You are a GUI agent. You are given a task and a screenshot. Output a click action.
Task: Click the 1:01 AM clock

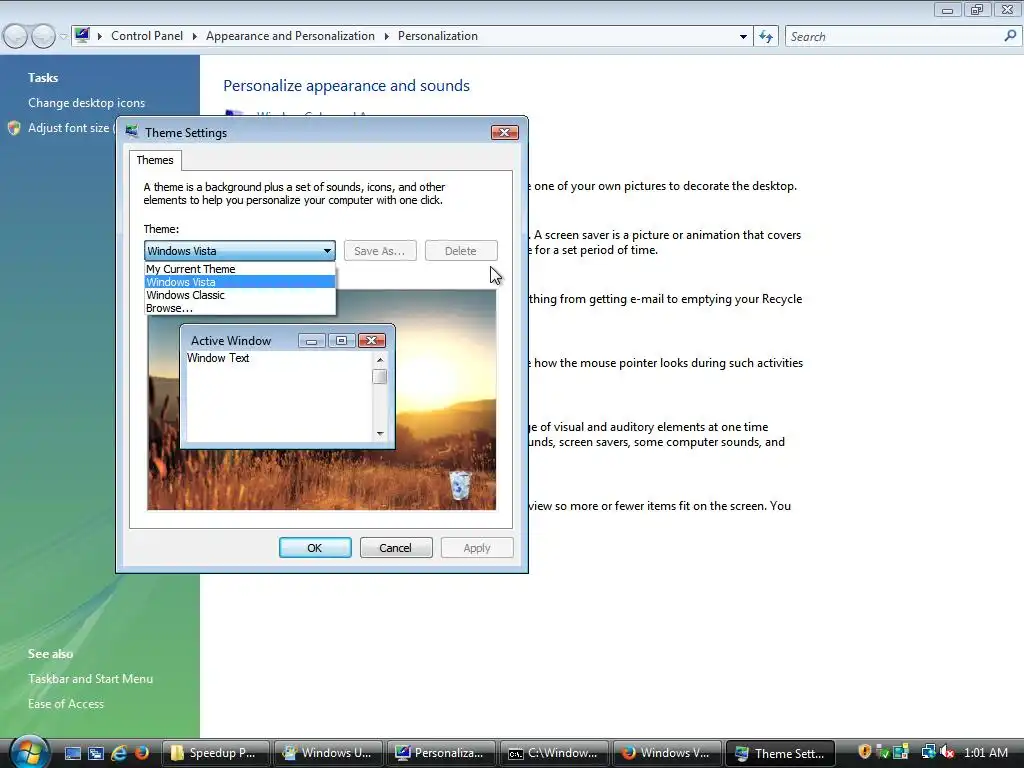point(986,752)
